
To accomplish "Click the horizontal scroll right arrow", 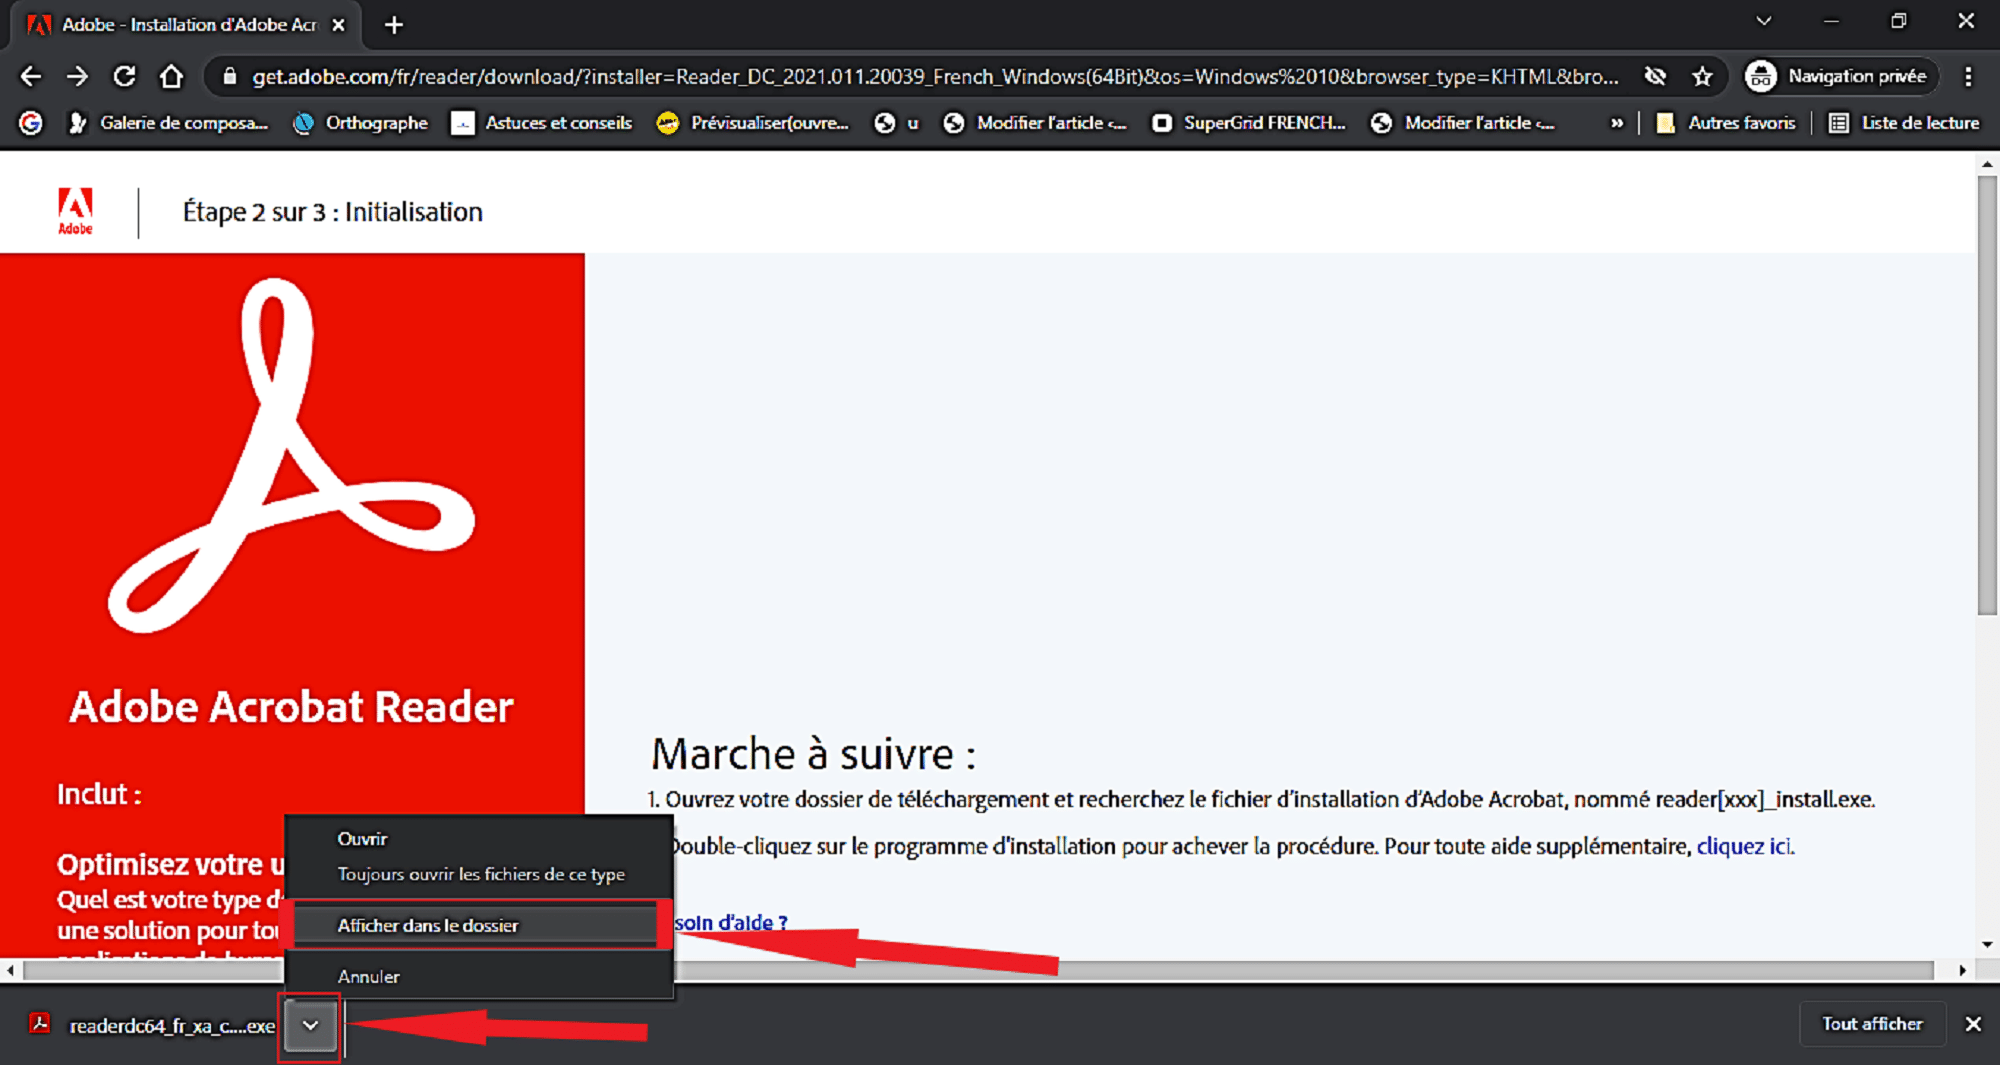I will pyautogui.click(x=1962, y=970).
